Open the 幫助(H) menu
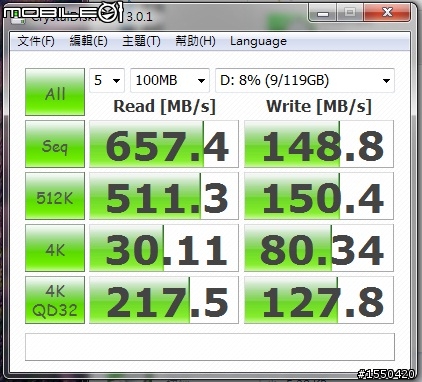 tap(195, 41)
